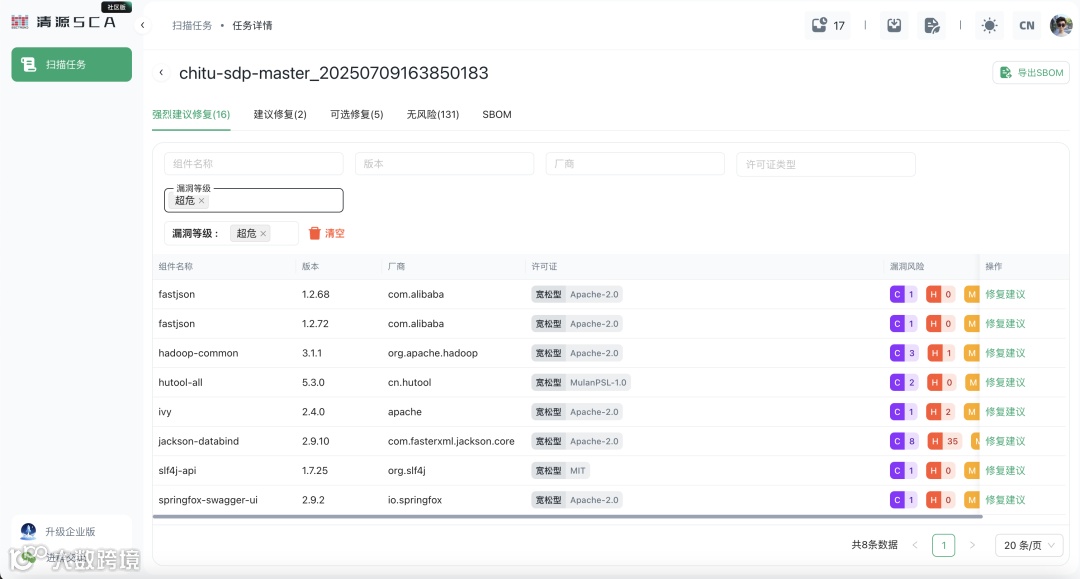Select the hadoop-common component name
1080x579 pixels.
coord(198,353)
